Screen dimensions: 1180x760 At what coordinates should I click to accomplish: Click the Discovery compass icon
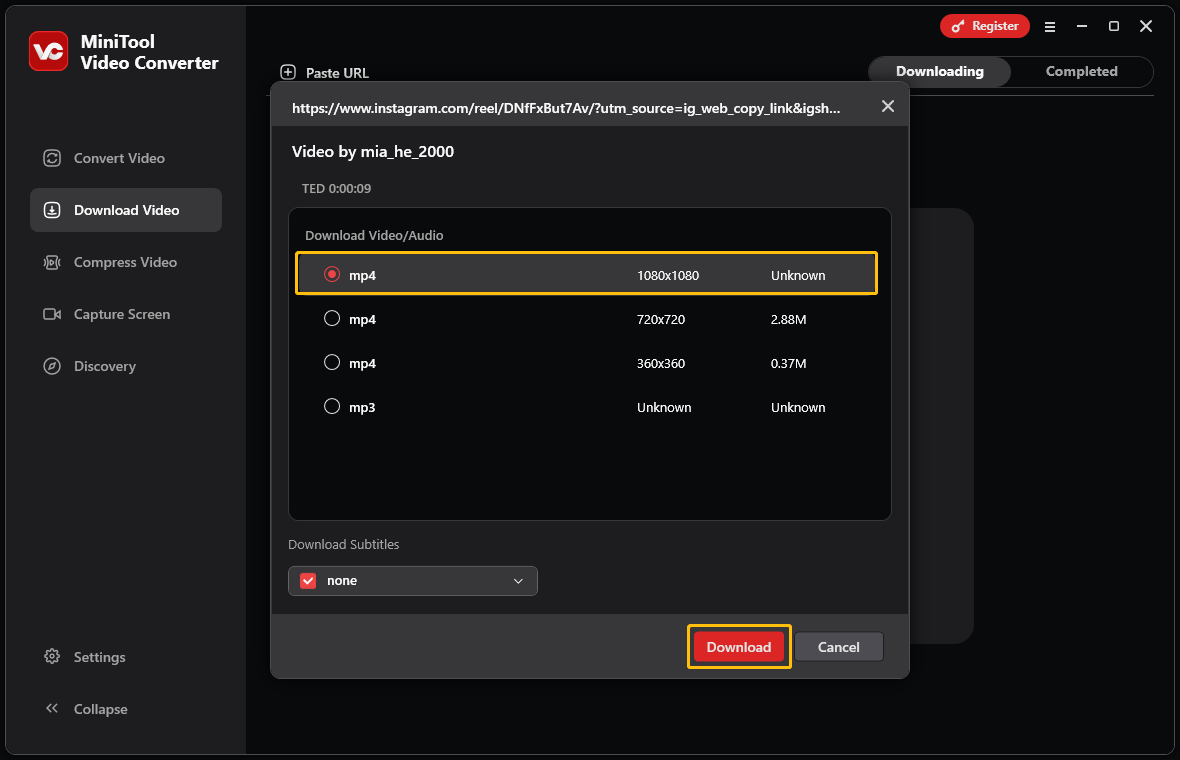[x=52, y=366]
